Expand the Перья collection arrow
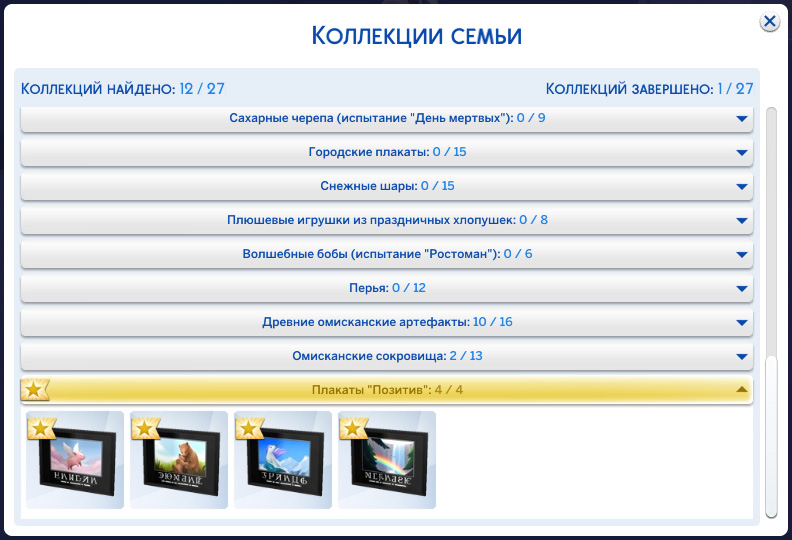This screenshot has height=540, width=792. (741, 288)
